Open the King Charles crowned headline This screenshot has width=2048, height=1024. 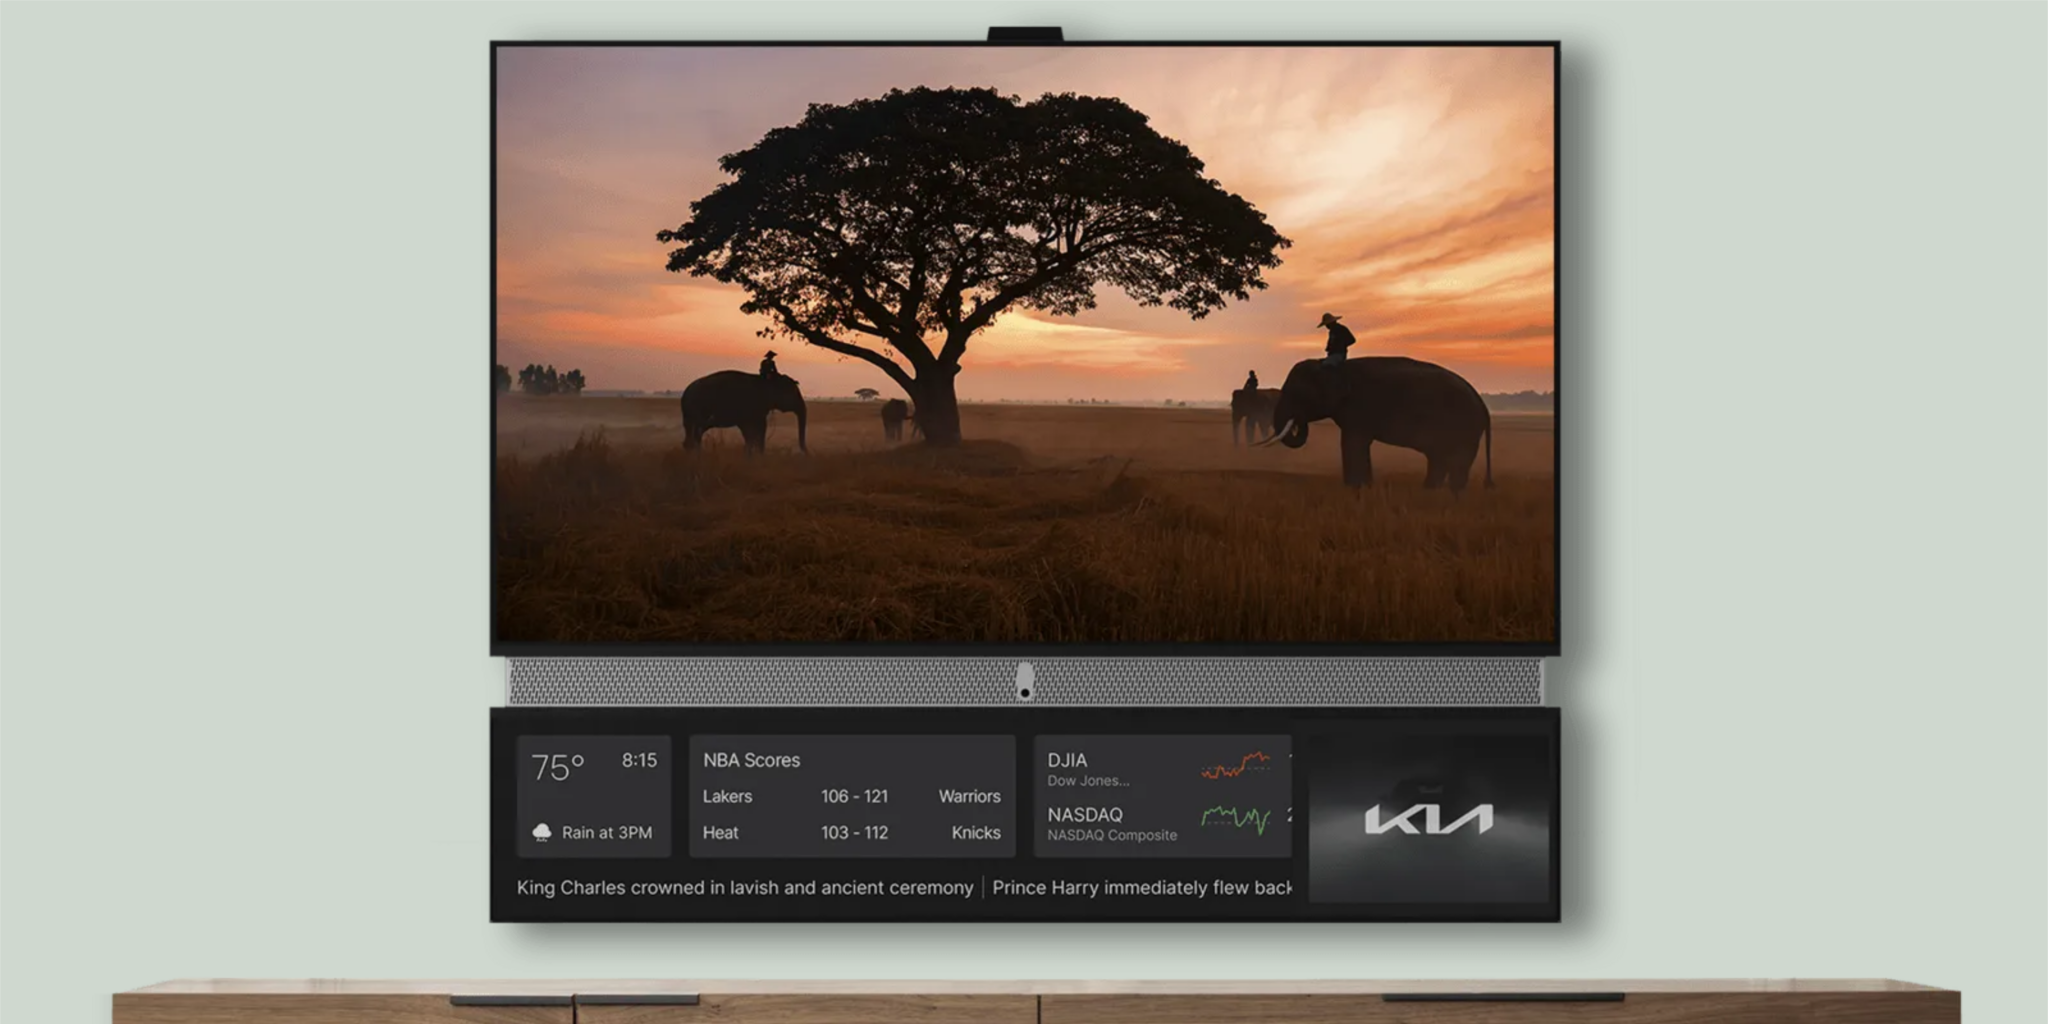tap(744, 887)
